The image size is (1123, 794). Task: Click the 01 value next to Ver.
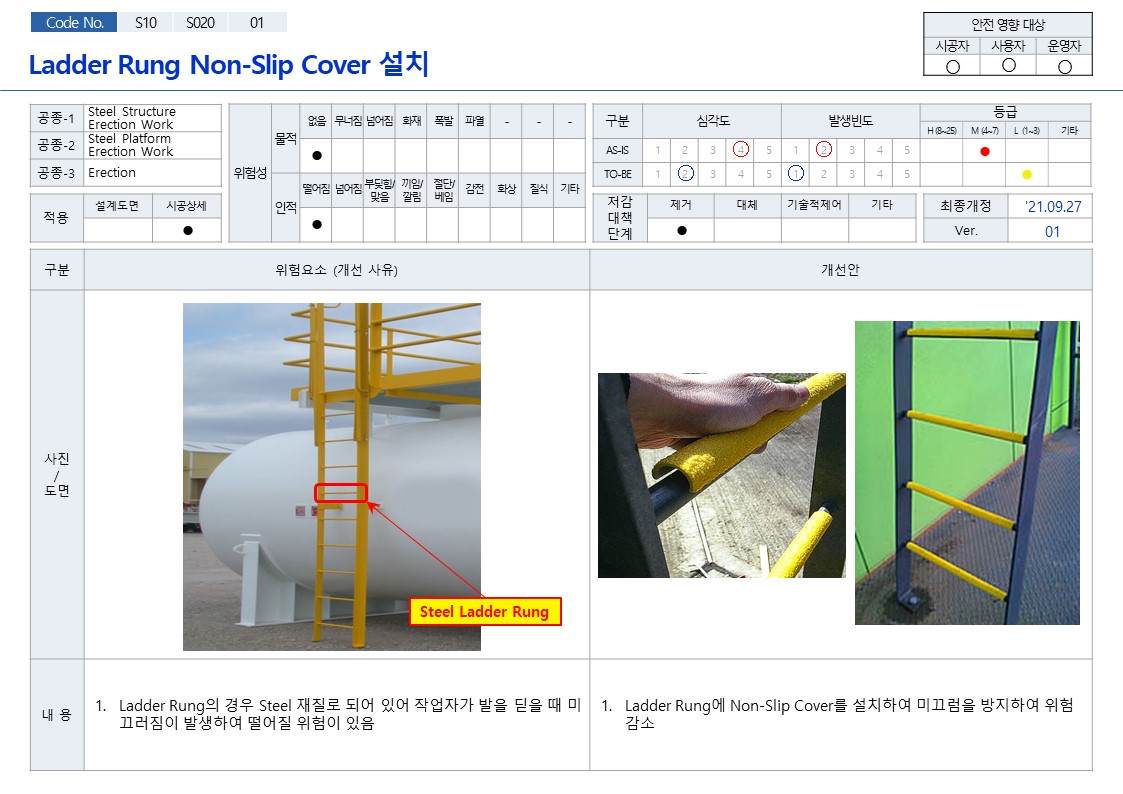tap(1052, 231)
